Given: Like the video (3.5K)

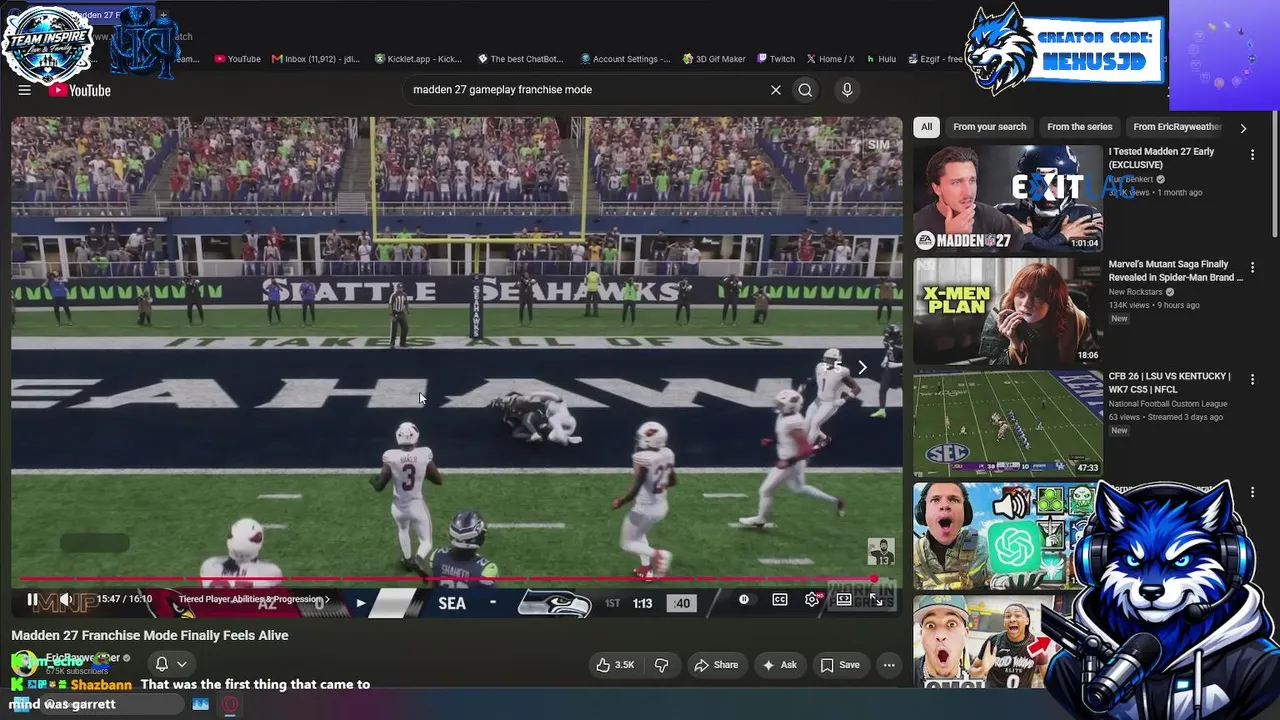Looking at the screenshot, I should [x=615, y=665].
